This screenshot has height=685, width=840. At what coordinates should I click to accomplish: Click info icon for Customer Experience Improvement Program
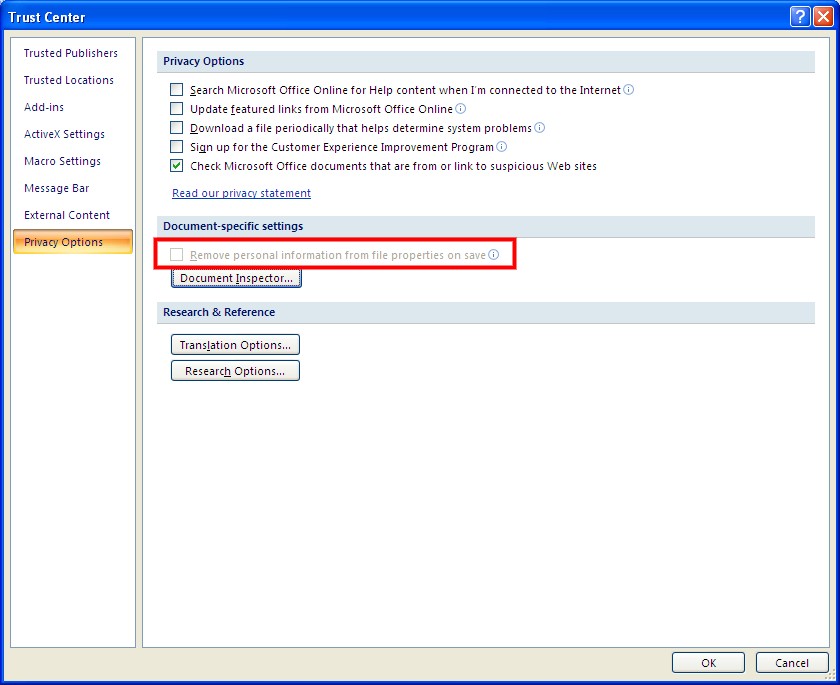click(501, 147)
